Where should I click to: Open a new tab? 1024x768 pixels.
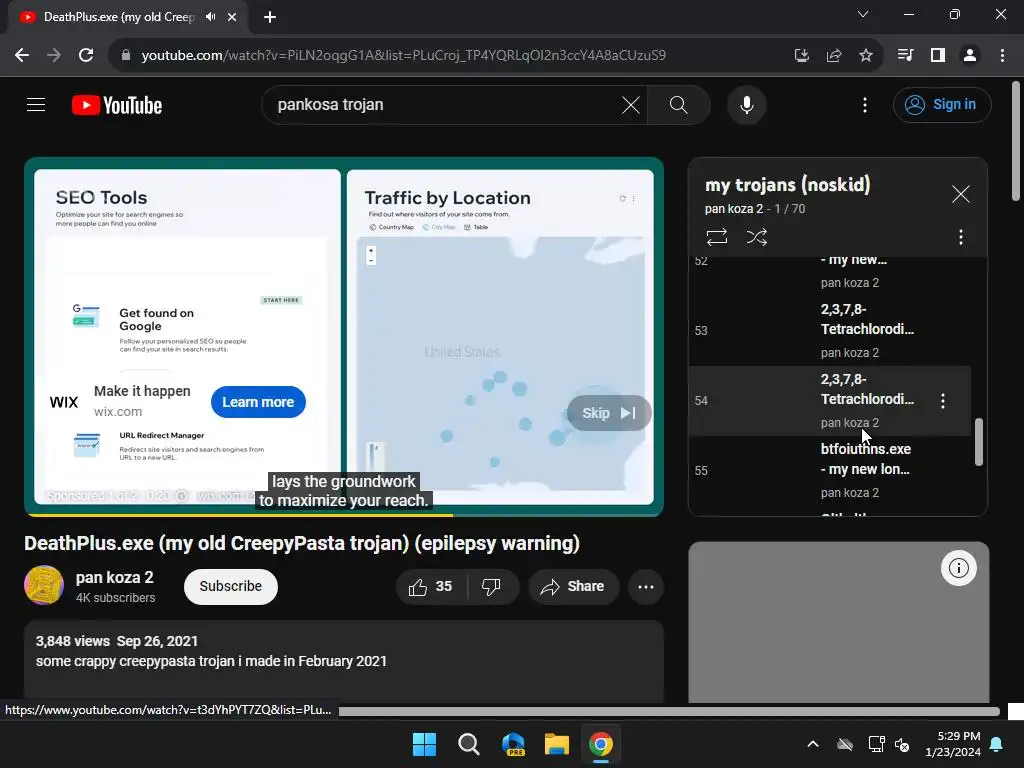pos(270,17)
